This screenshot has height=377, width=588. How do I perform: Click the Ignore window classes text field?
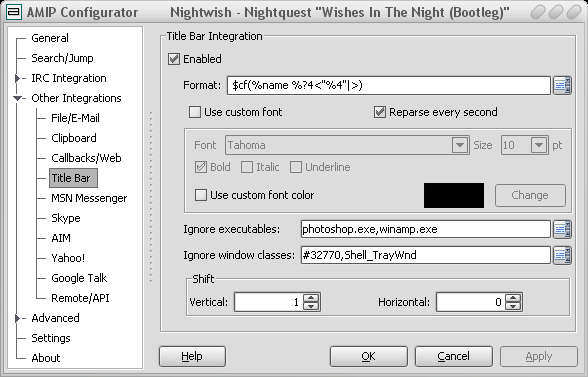click(x=426, y=255)
